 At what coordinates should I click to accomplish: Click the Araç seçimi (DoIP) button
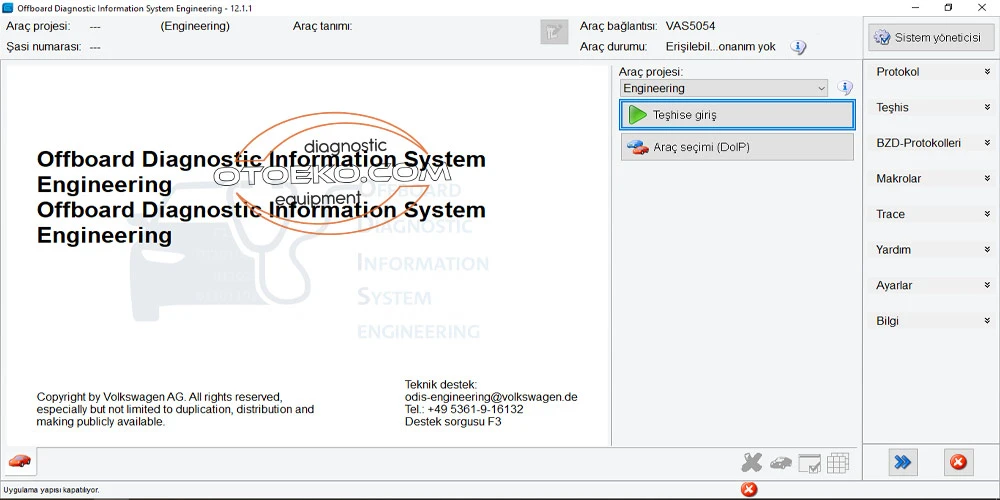737,147
